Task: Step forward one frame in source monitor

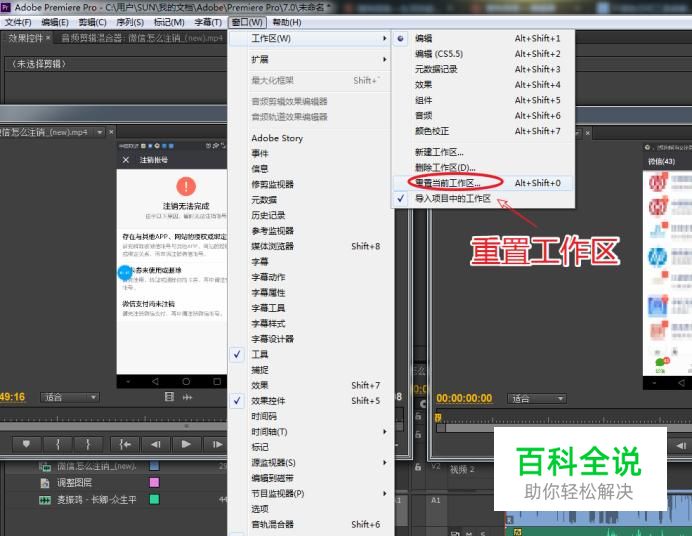Action: (217, 444)
